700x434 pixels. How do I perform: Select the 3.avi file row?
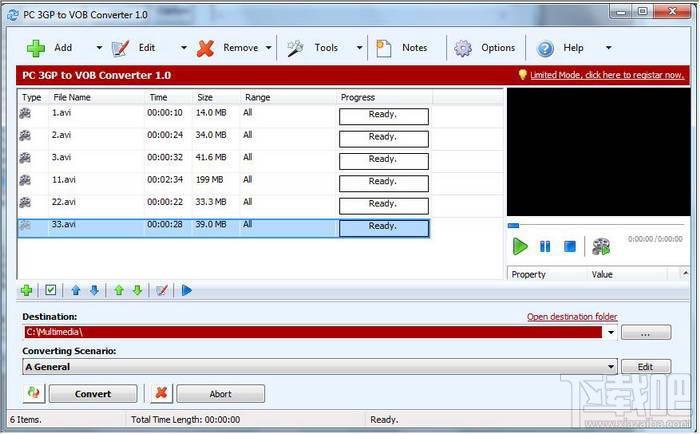tap(223, 161)
